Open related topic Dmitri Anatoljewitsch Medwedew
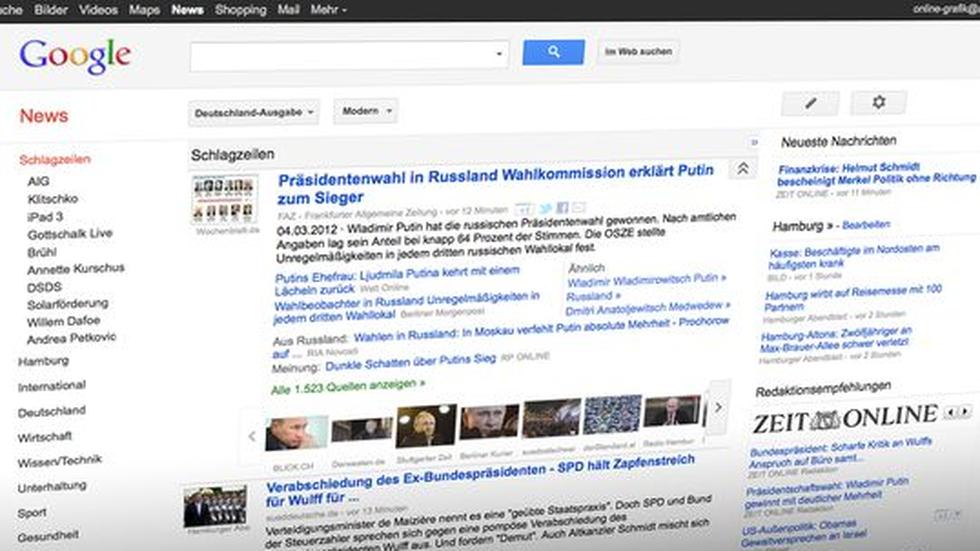The width and height of the screenshot is (980, 551). point(648,309)
